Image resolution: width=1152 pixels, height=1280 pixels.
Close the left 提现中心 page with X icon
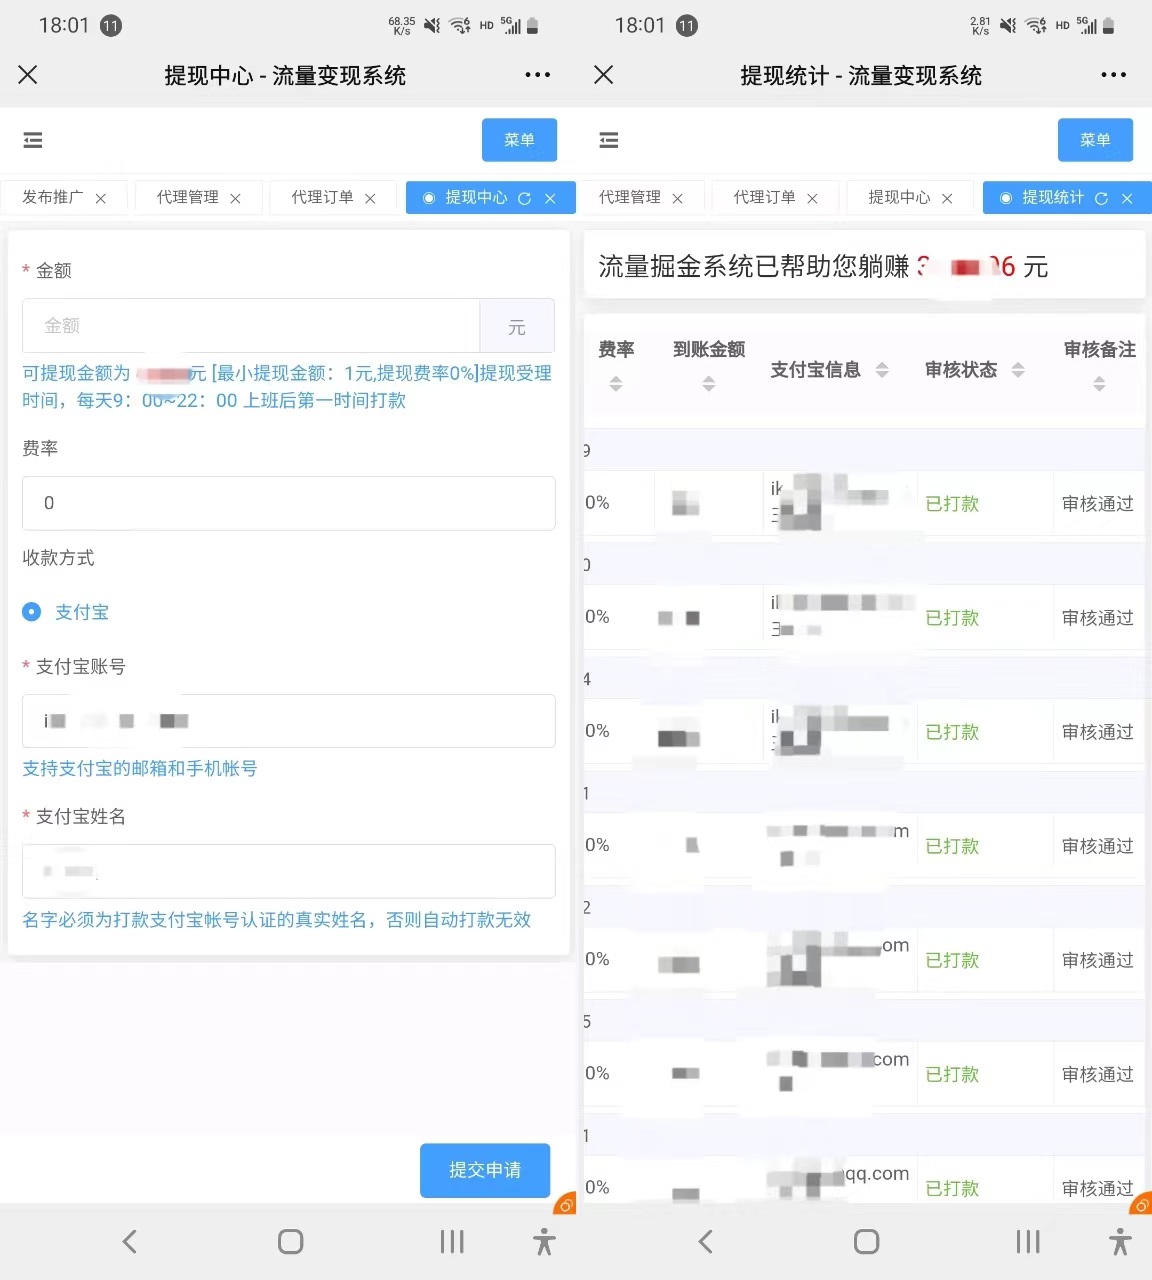pos(28,75)
